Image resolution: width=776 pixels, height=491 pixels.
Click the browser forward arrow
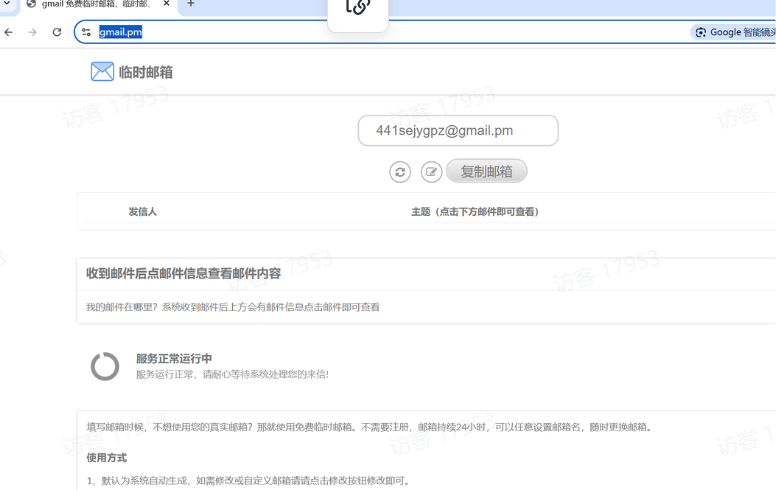[x=32, y=32]
